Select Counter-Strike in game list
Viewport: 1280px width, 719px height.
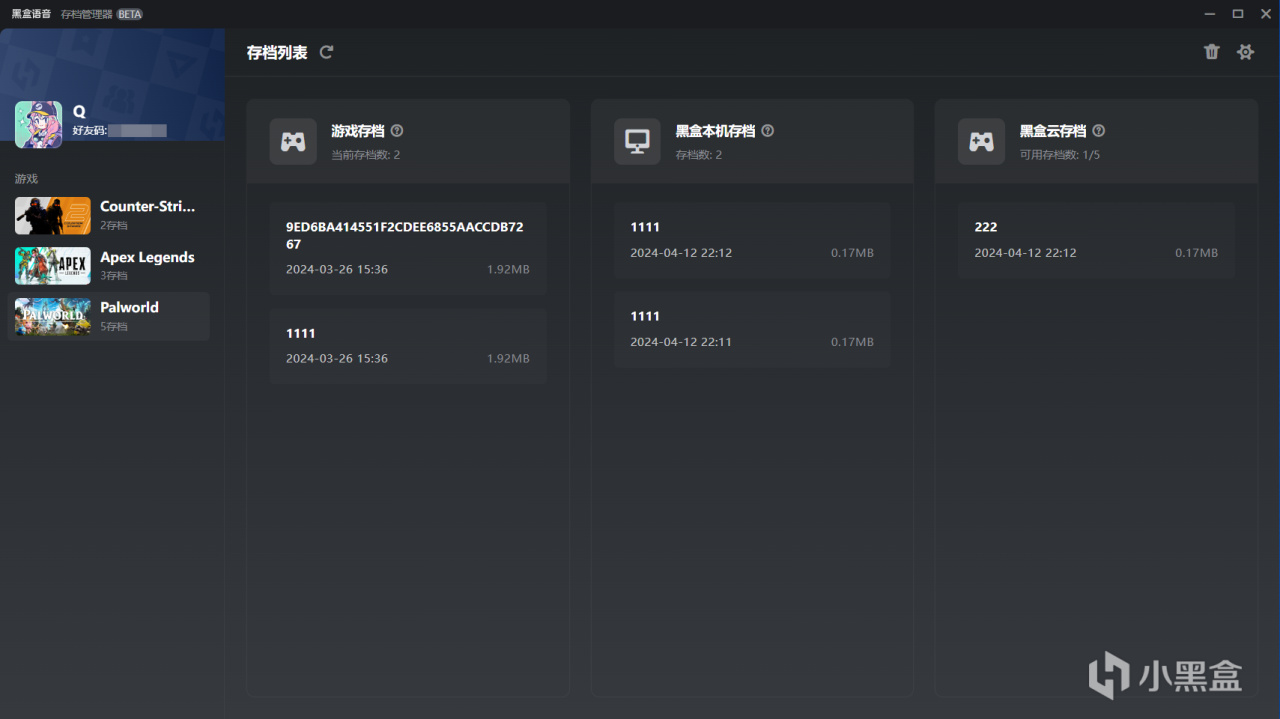(x=109, y=215)
